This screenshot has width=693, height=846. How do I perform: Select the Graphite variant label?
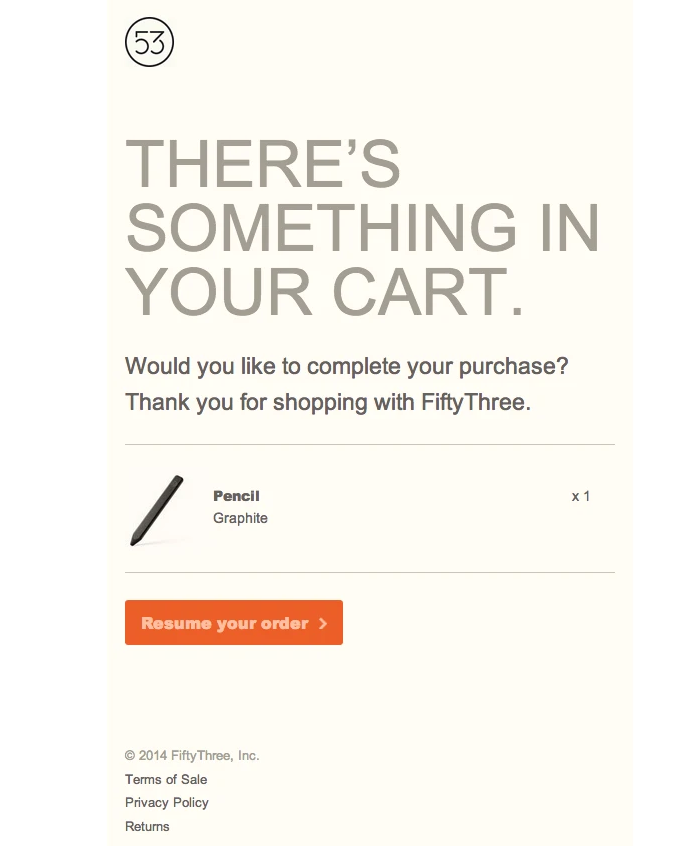pos(240,518)
